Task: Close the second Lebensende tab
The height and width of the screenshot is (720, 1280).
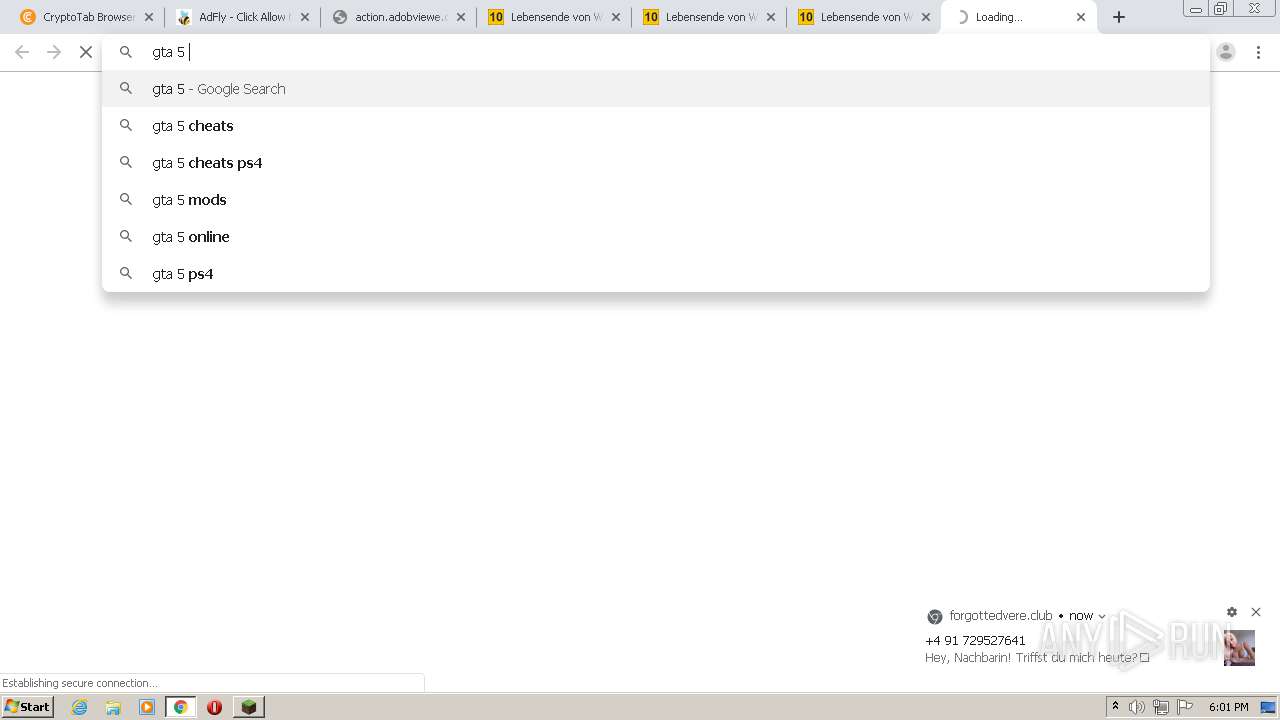Action: click(x=771, y=17)
